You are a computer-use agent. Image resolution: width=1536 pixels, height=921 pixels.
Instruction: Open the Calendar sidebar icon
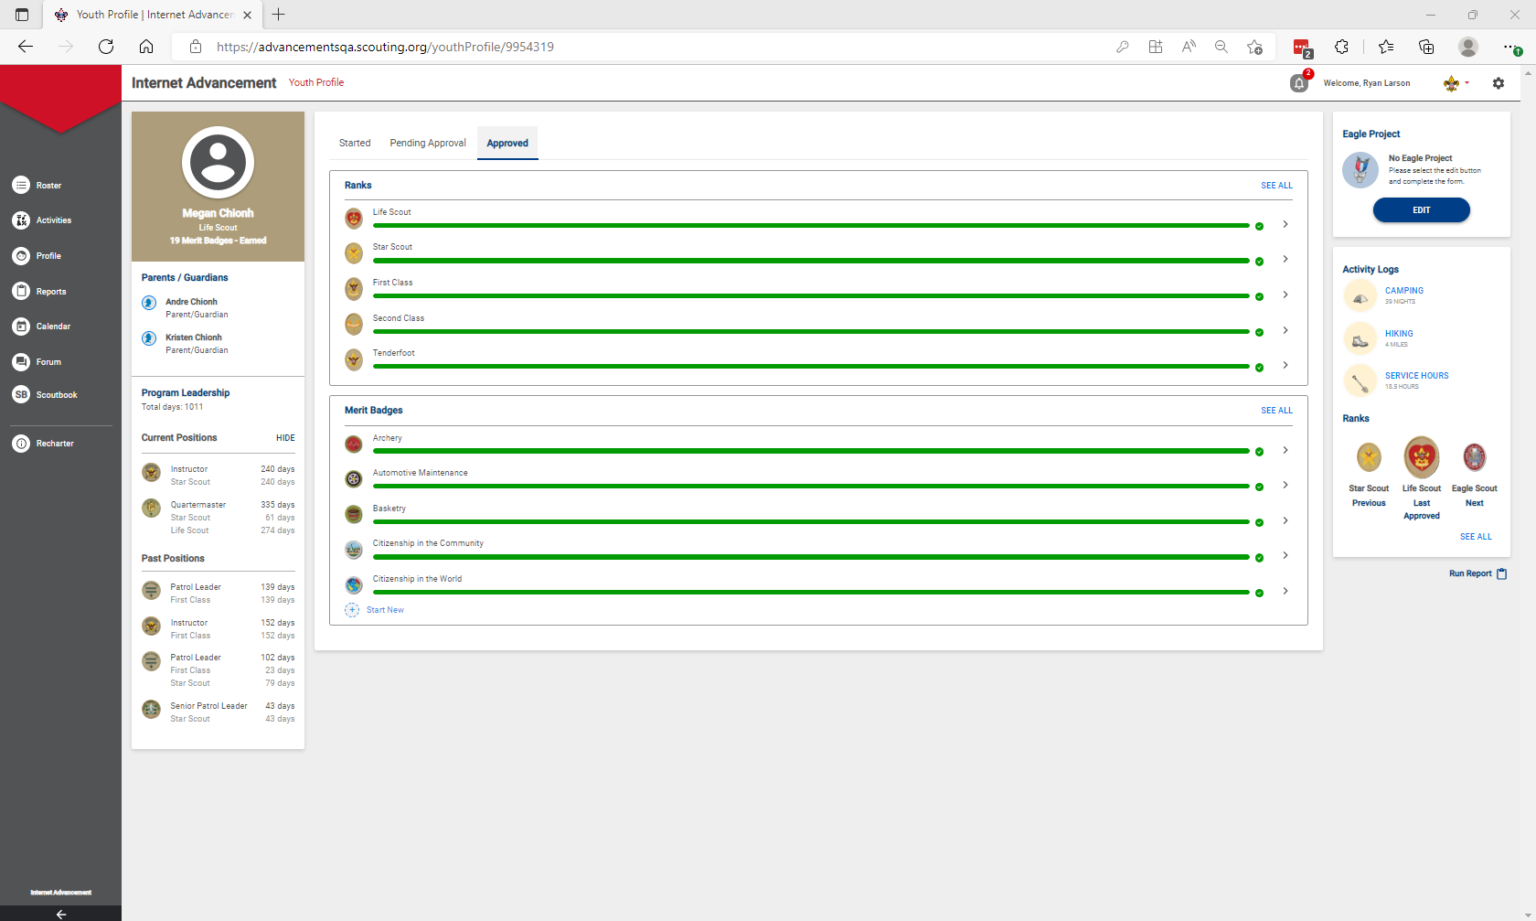tap(21, 326)
